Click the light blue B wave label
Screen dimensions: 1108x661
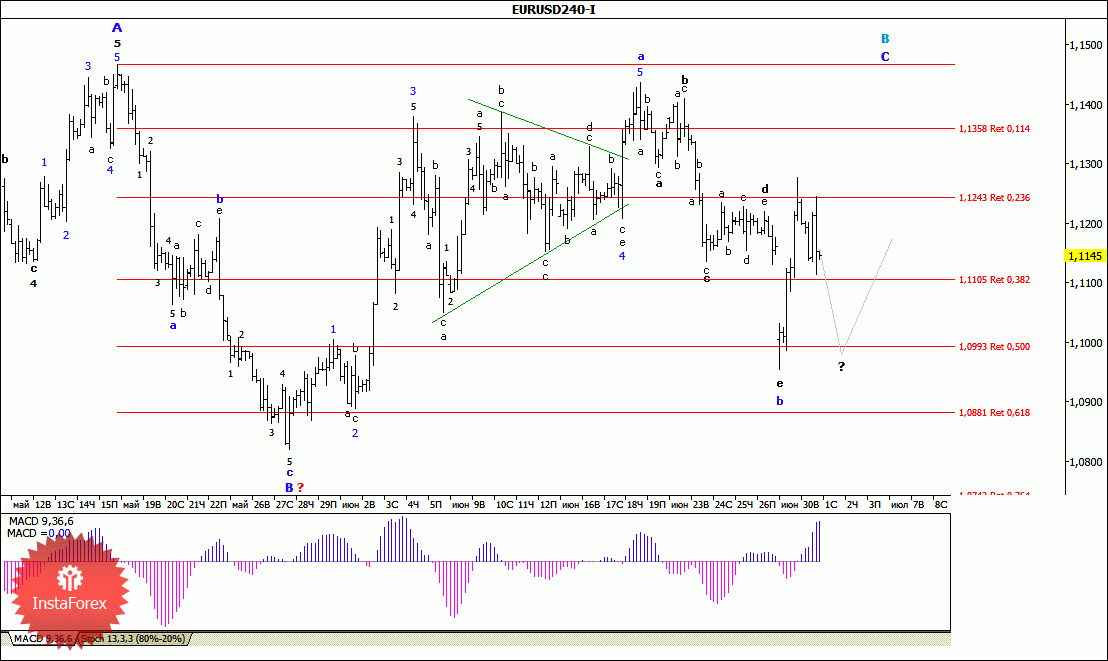[885, 39]
